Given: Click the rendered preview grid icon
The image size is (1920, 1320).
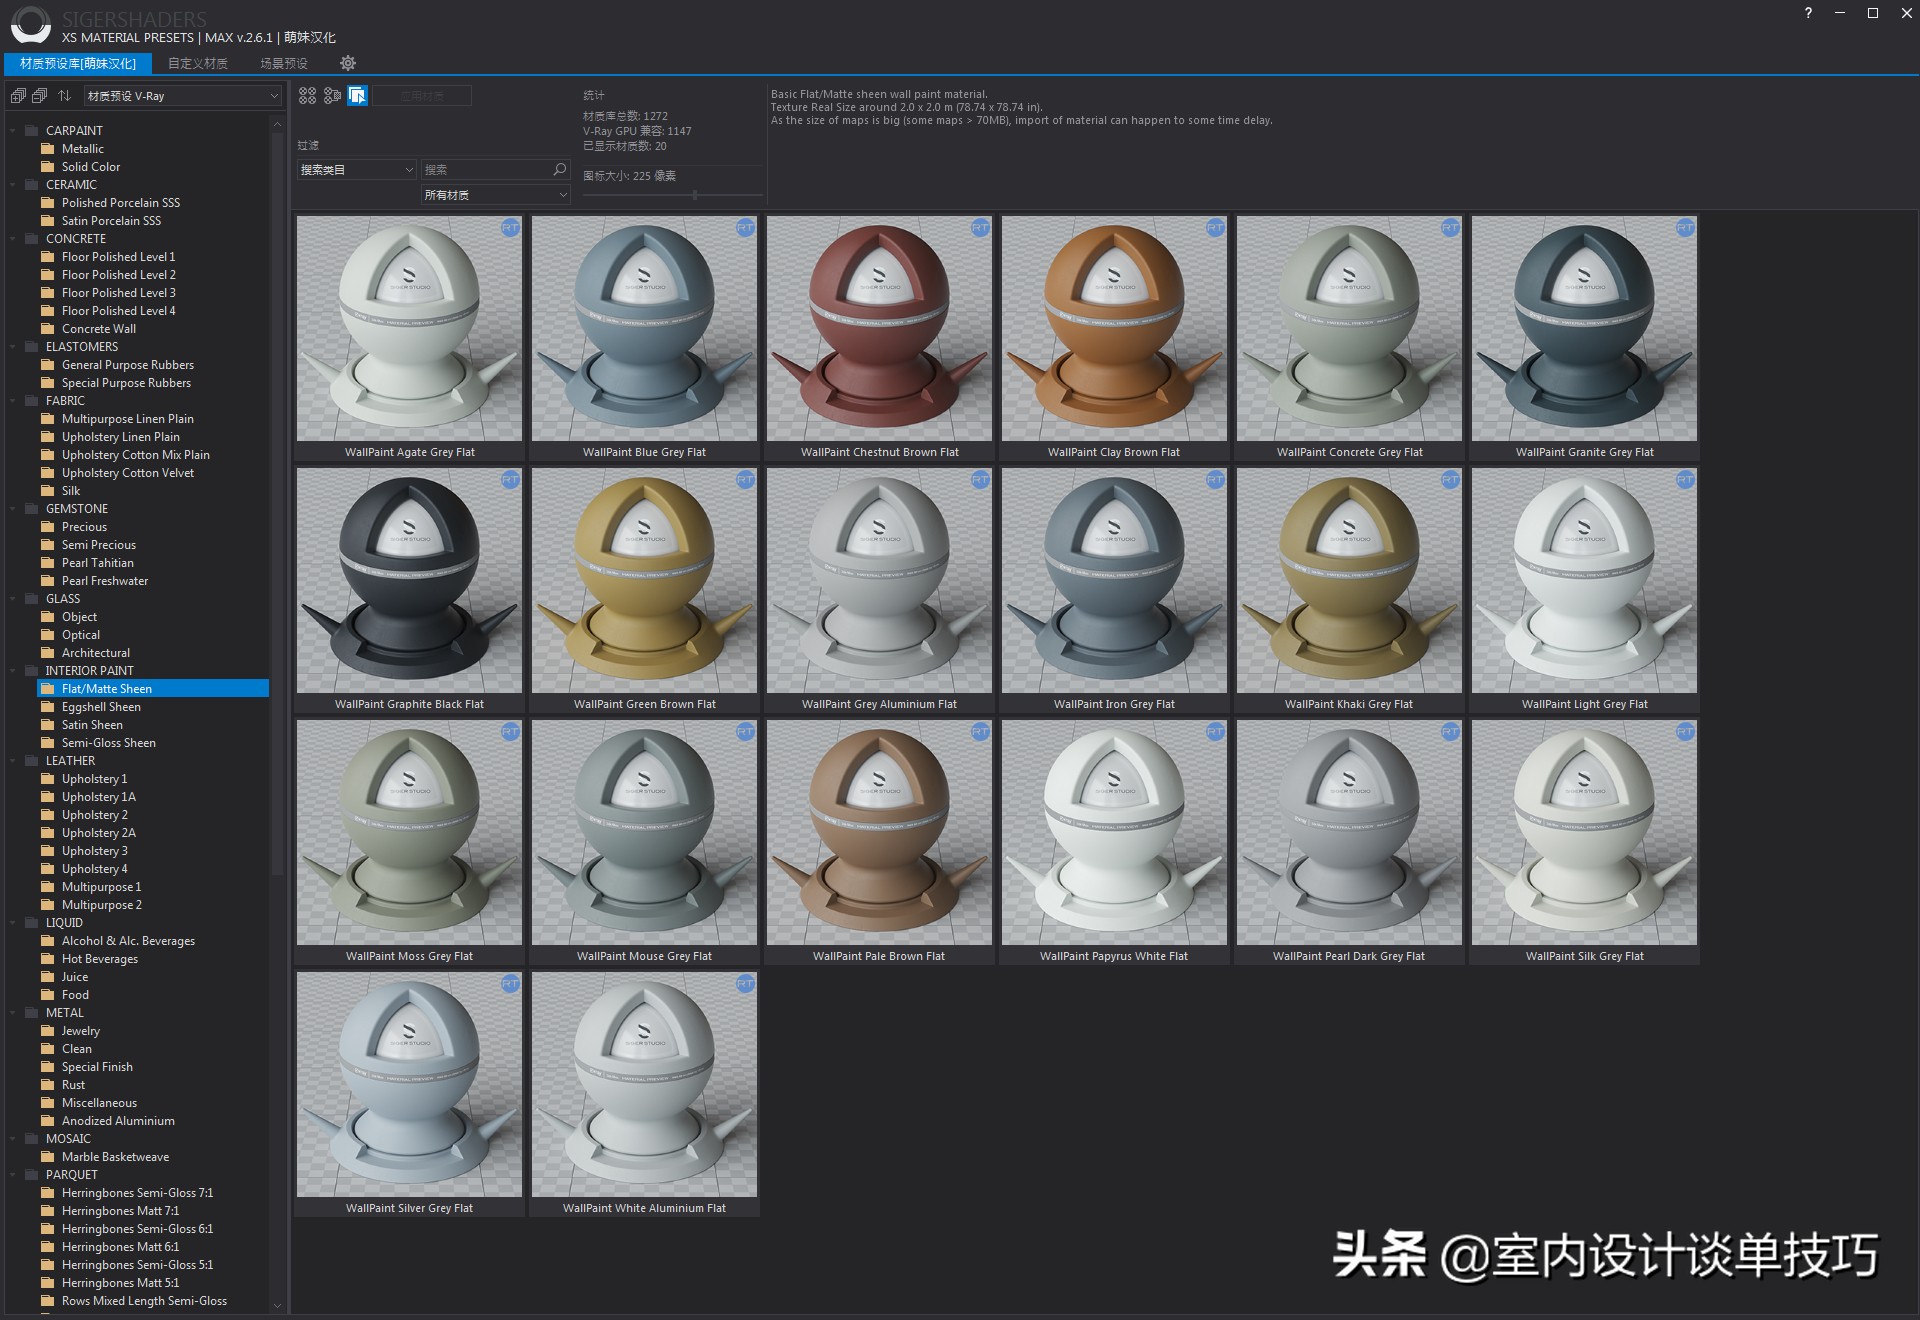Looking at the screenshot, I should coord(331,95).
